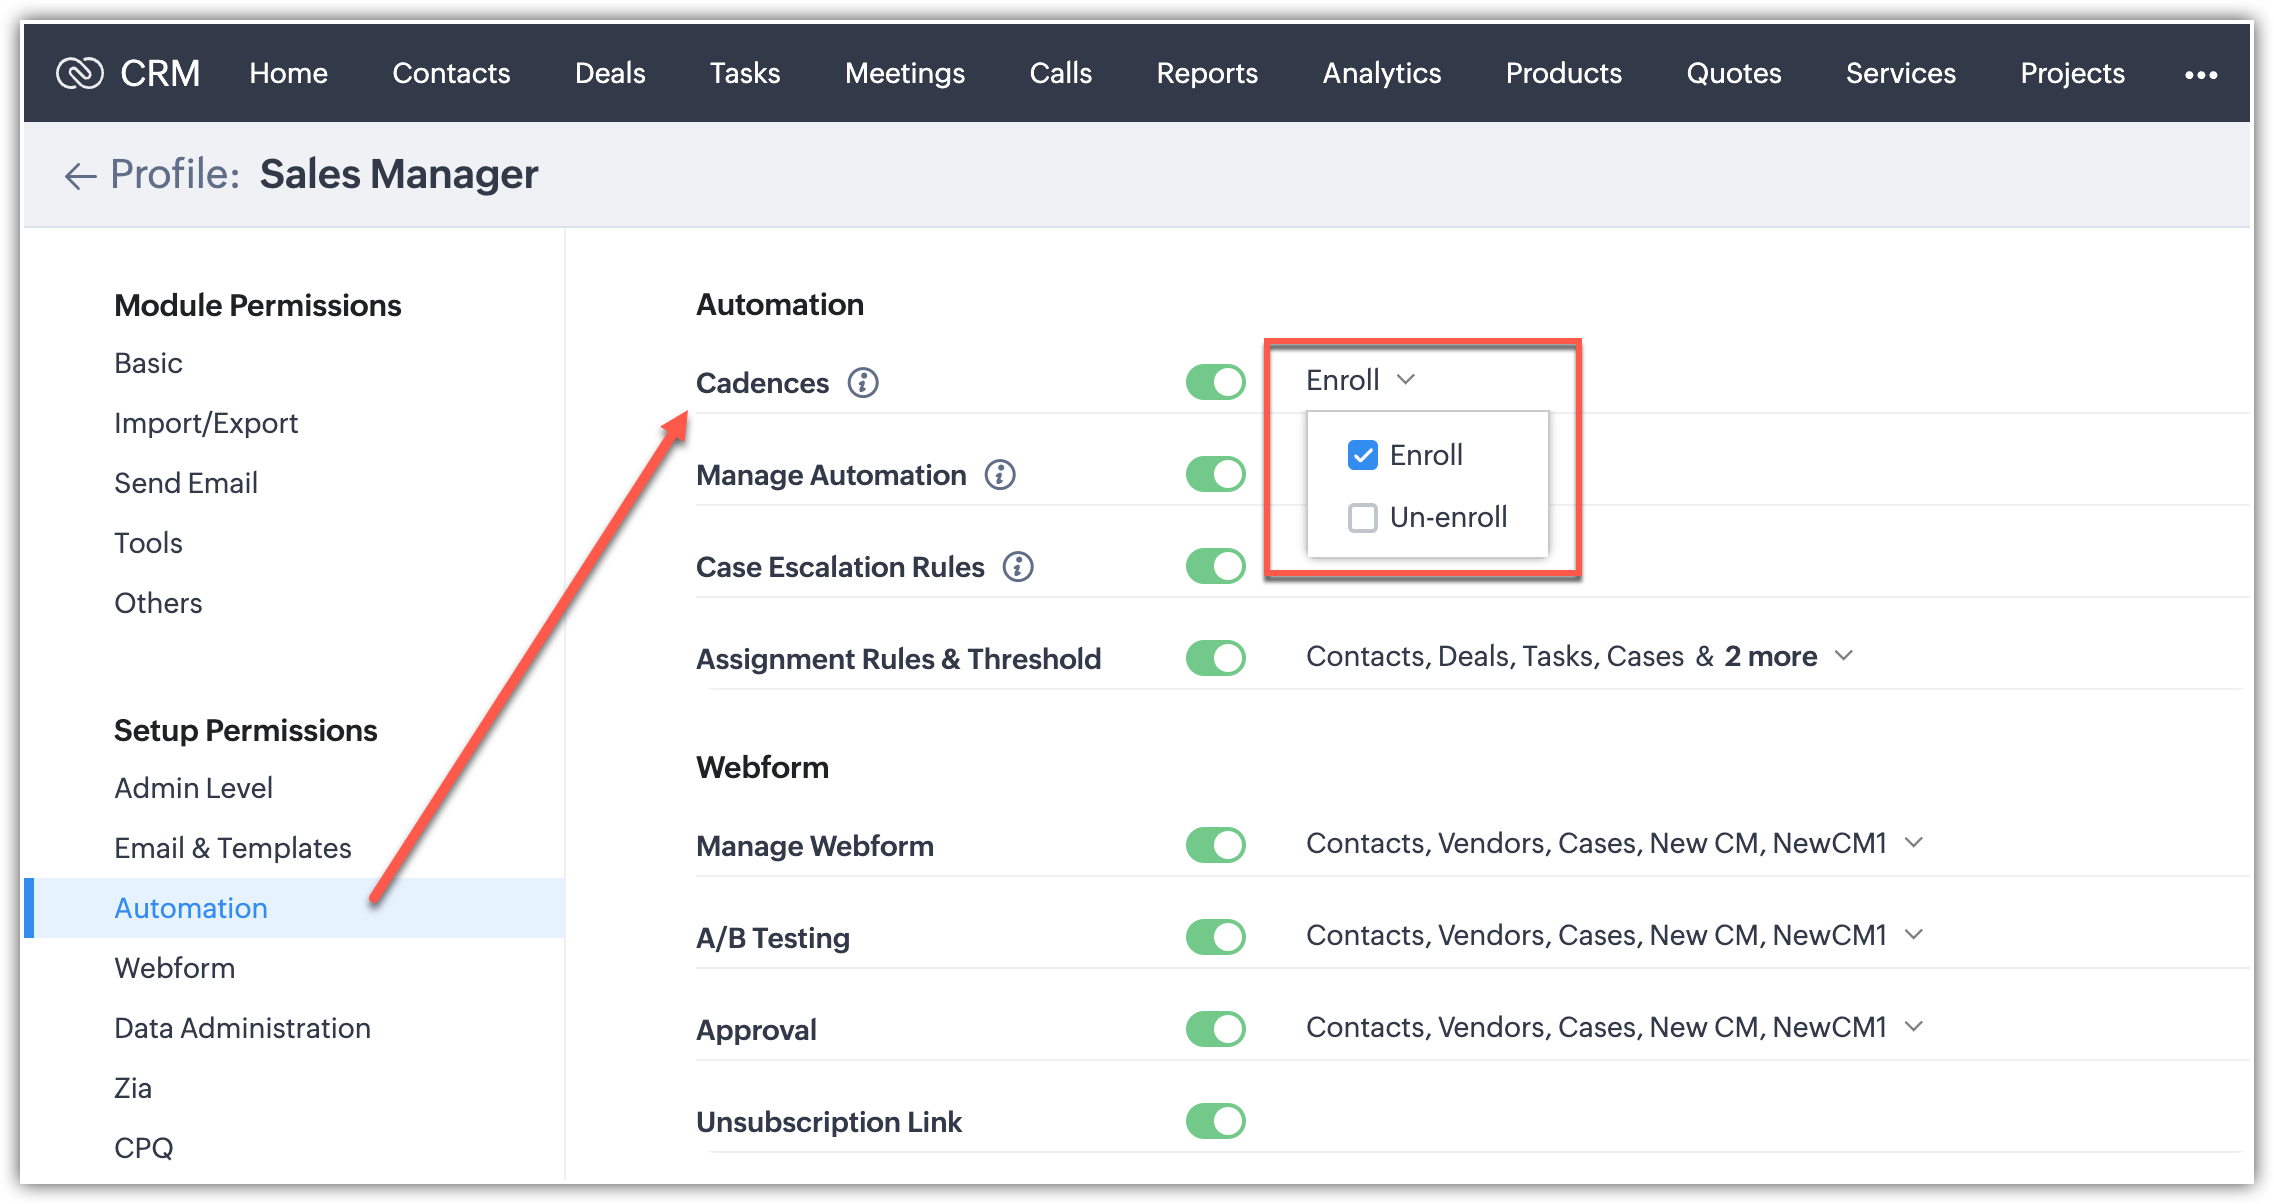Screen dimensions: 2274x1204
Task: Turn off the Approval toggle
Action: click(x=1215, y=1029)
